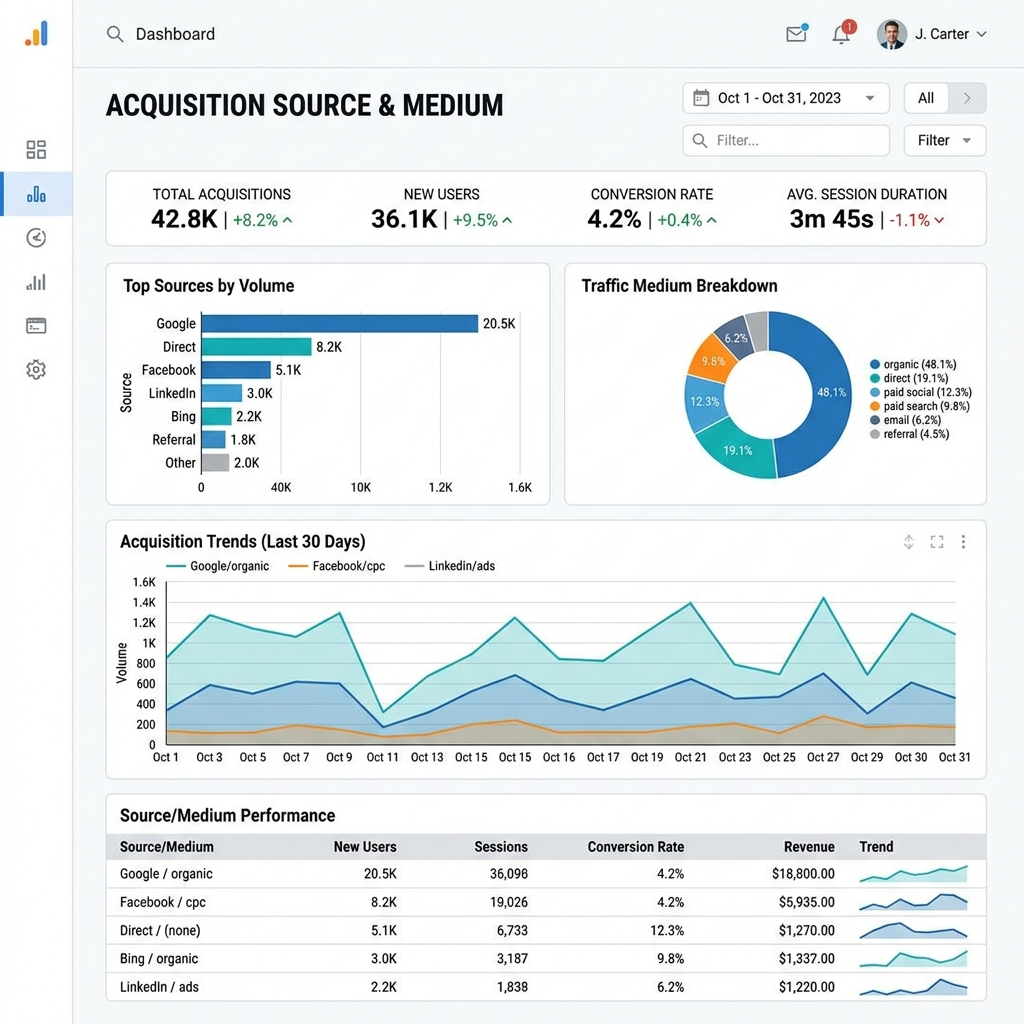
Task: Click the next arrow beside All
Action: click(967, 98)
